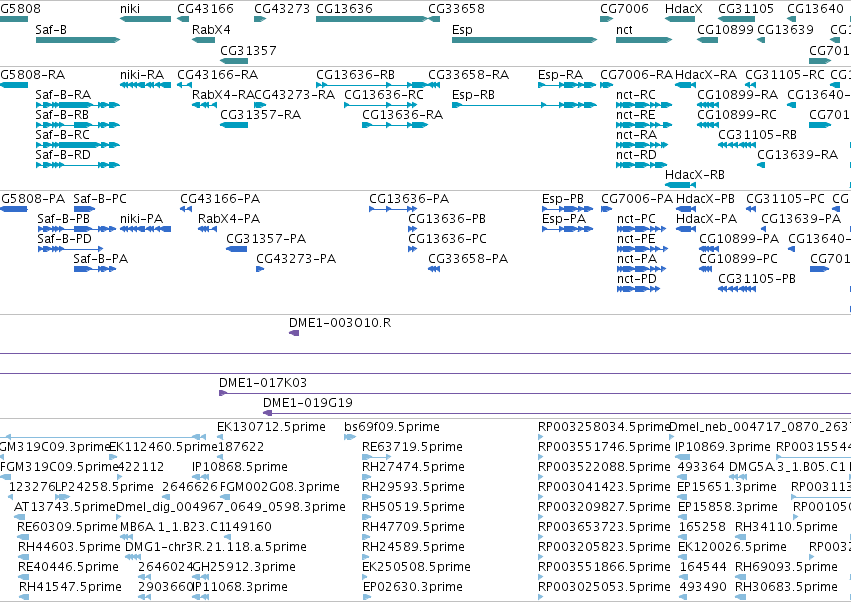Select the EP02630.3prime EST label
Image resolution: width=851 pixels, height=602 pixels.
(412, 587)
